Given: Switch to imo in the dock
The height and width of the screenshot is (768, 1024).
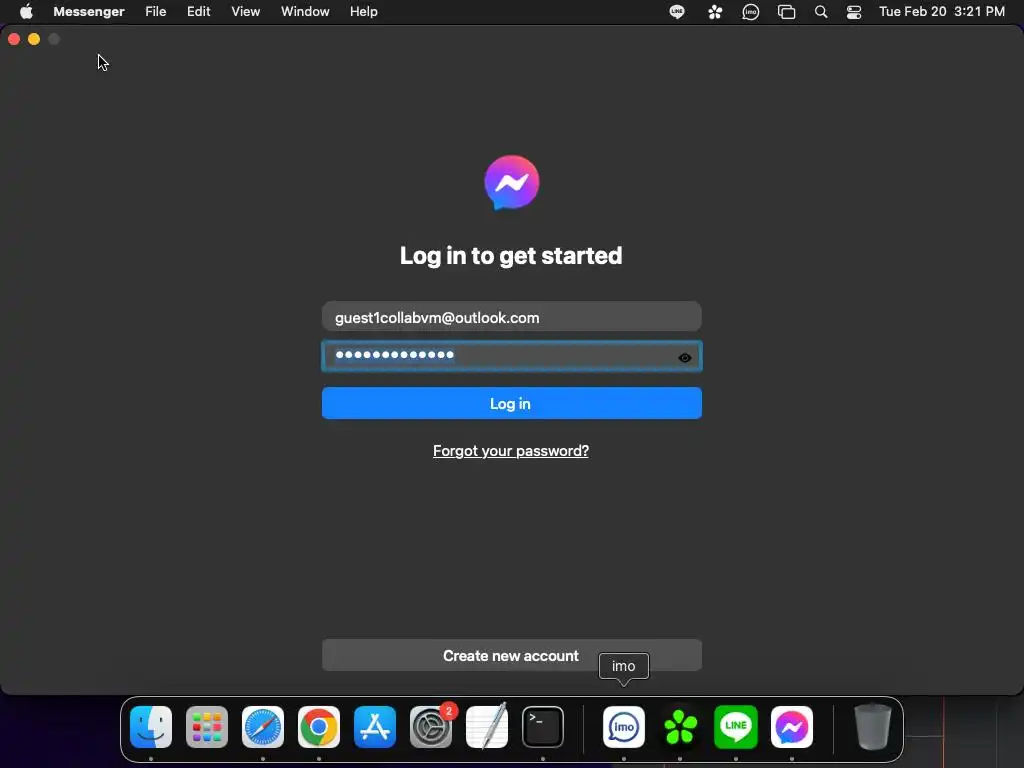Looking at the screenshot, I should [x=624, y=727].
